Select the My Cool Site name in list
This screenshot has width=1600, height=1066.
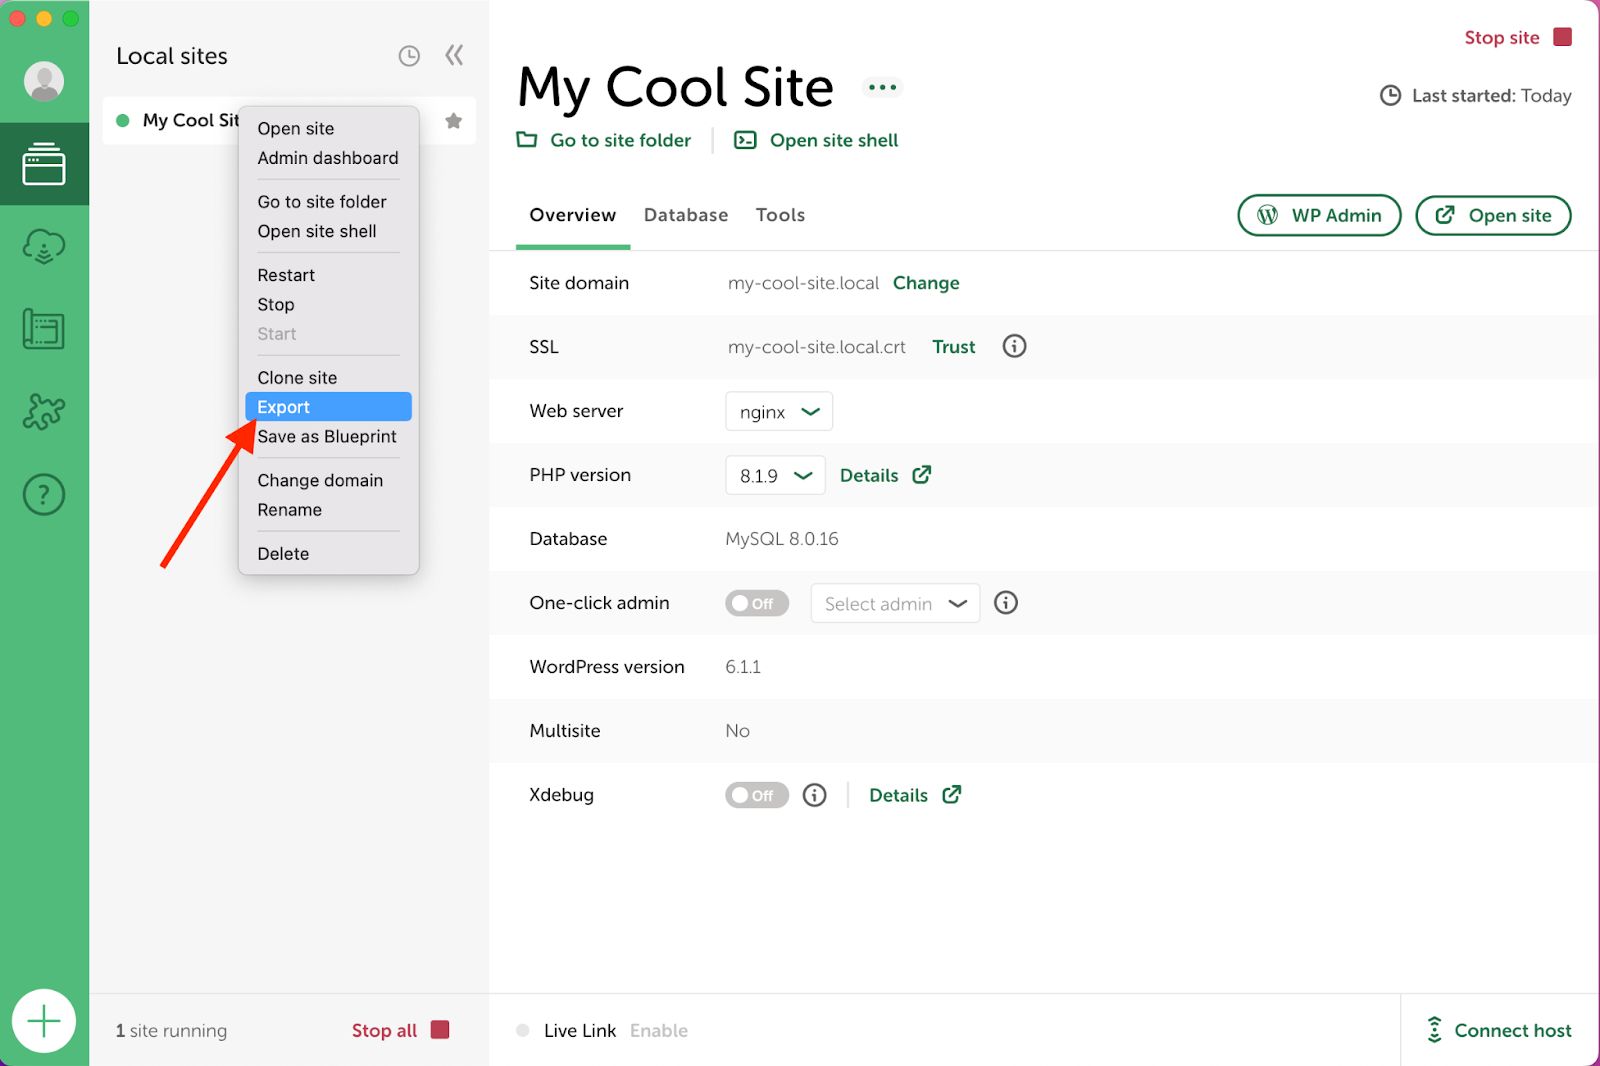point(191,120)
